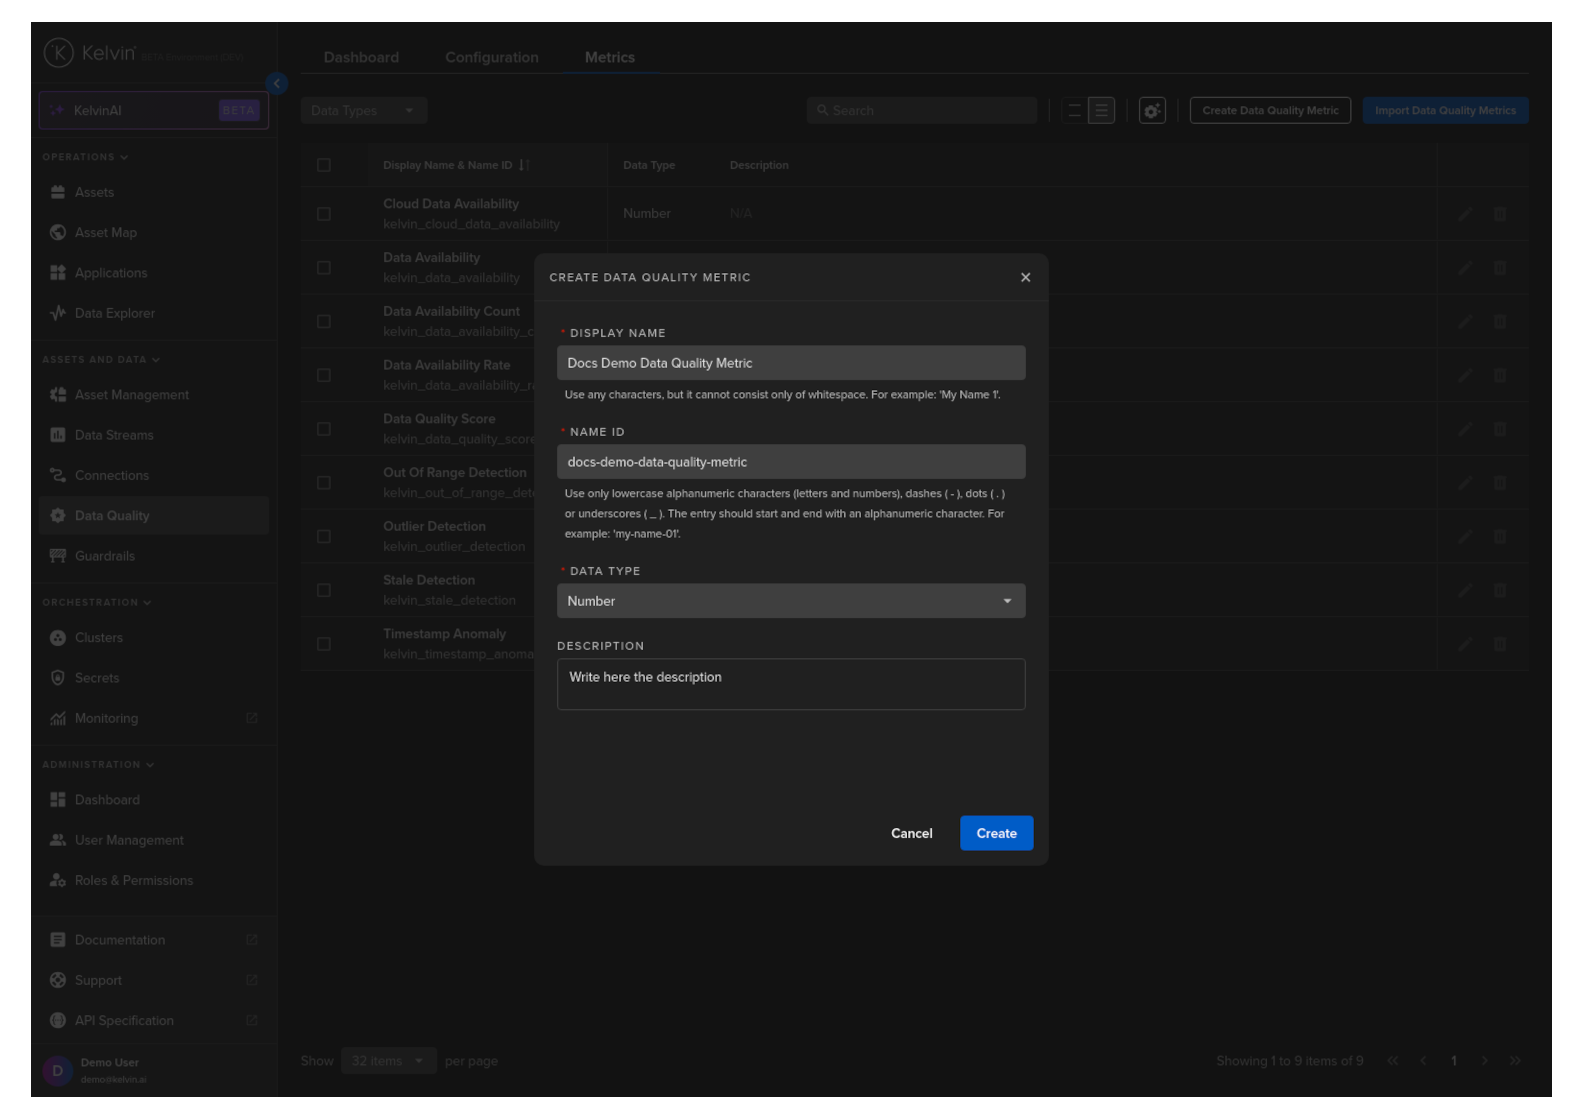Open Clusters in the Orchestration section
The image size is (1584, 1120).
pyautogui.click(x=98, y=638)
